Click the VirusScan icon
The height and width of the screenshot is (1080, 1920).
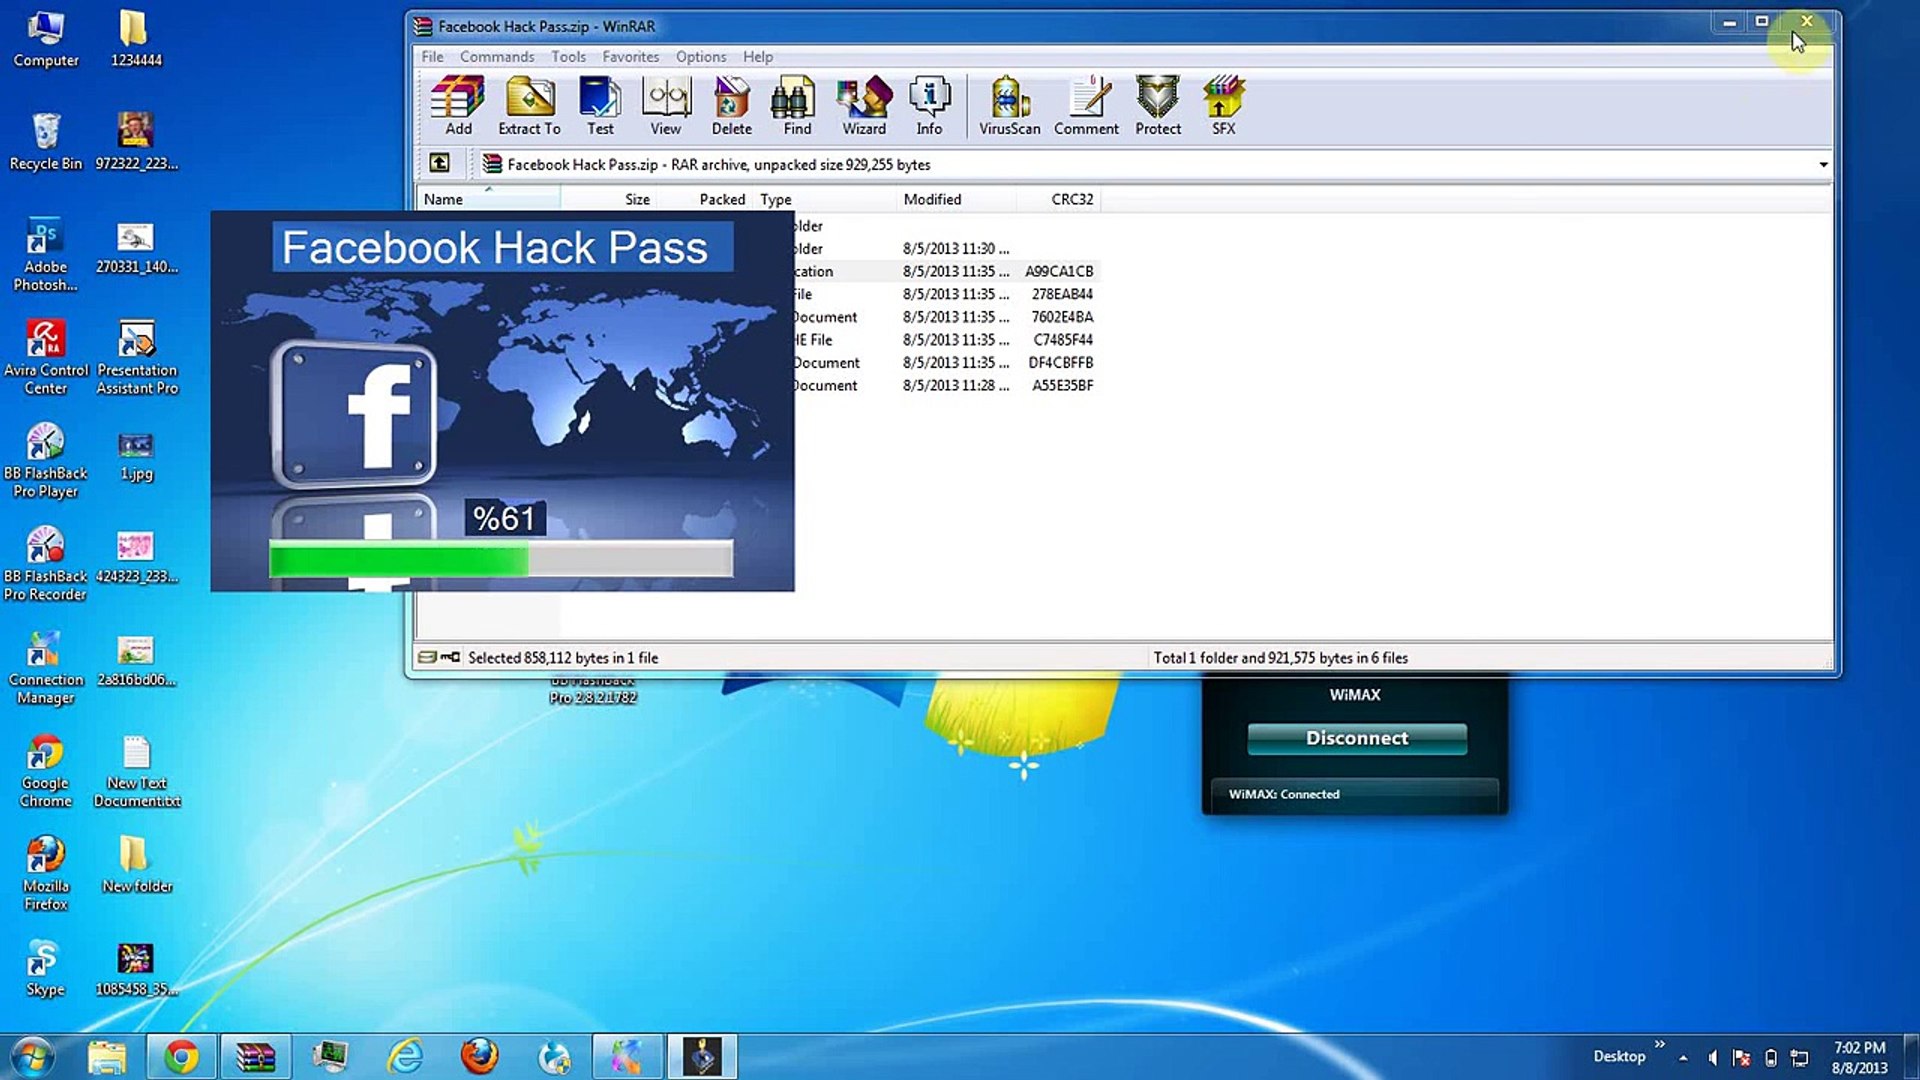pos(1009,105)
